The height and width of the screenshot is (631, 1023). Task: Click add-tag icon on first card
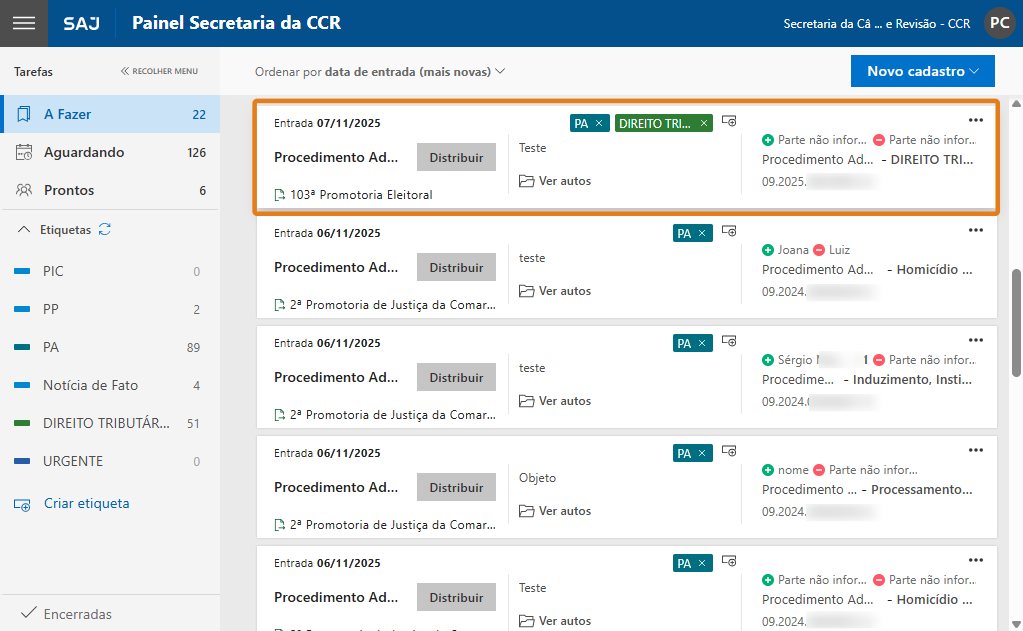pyautogui.click(x=729, y=121)
